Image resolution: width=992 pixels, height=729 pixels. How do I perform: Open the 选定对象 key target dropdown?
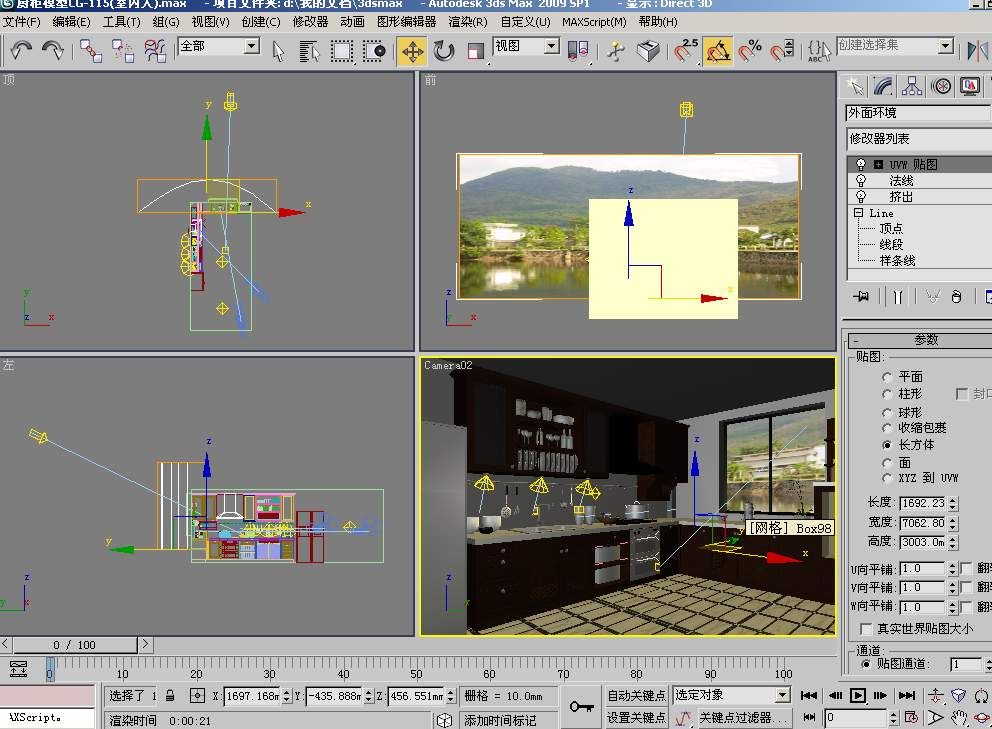tap(783, 695)
